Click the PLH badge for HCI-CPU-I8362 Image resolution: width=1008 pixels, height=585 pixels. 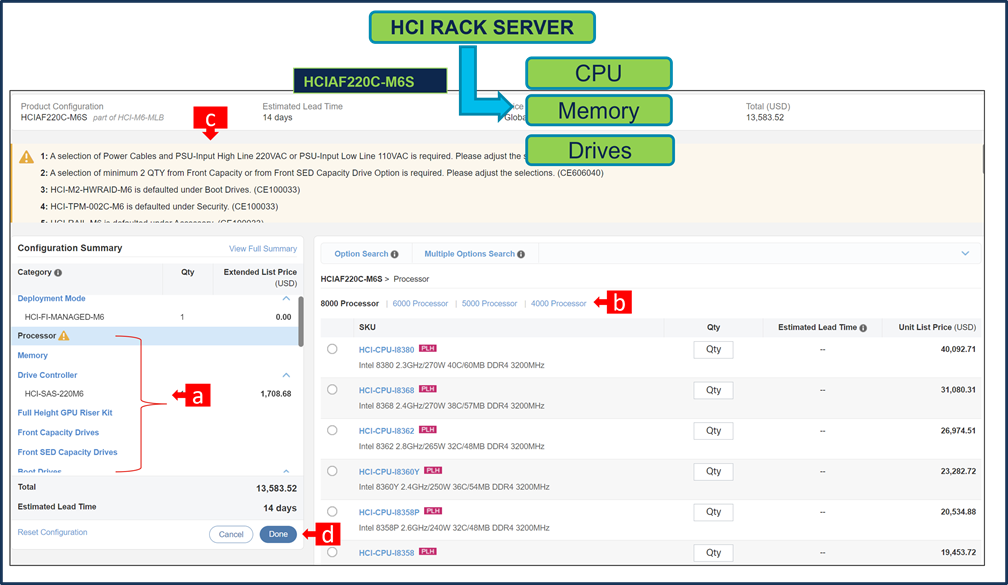(428, 429)
